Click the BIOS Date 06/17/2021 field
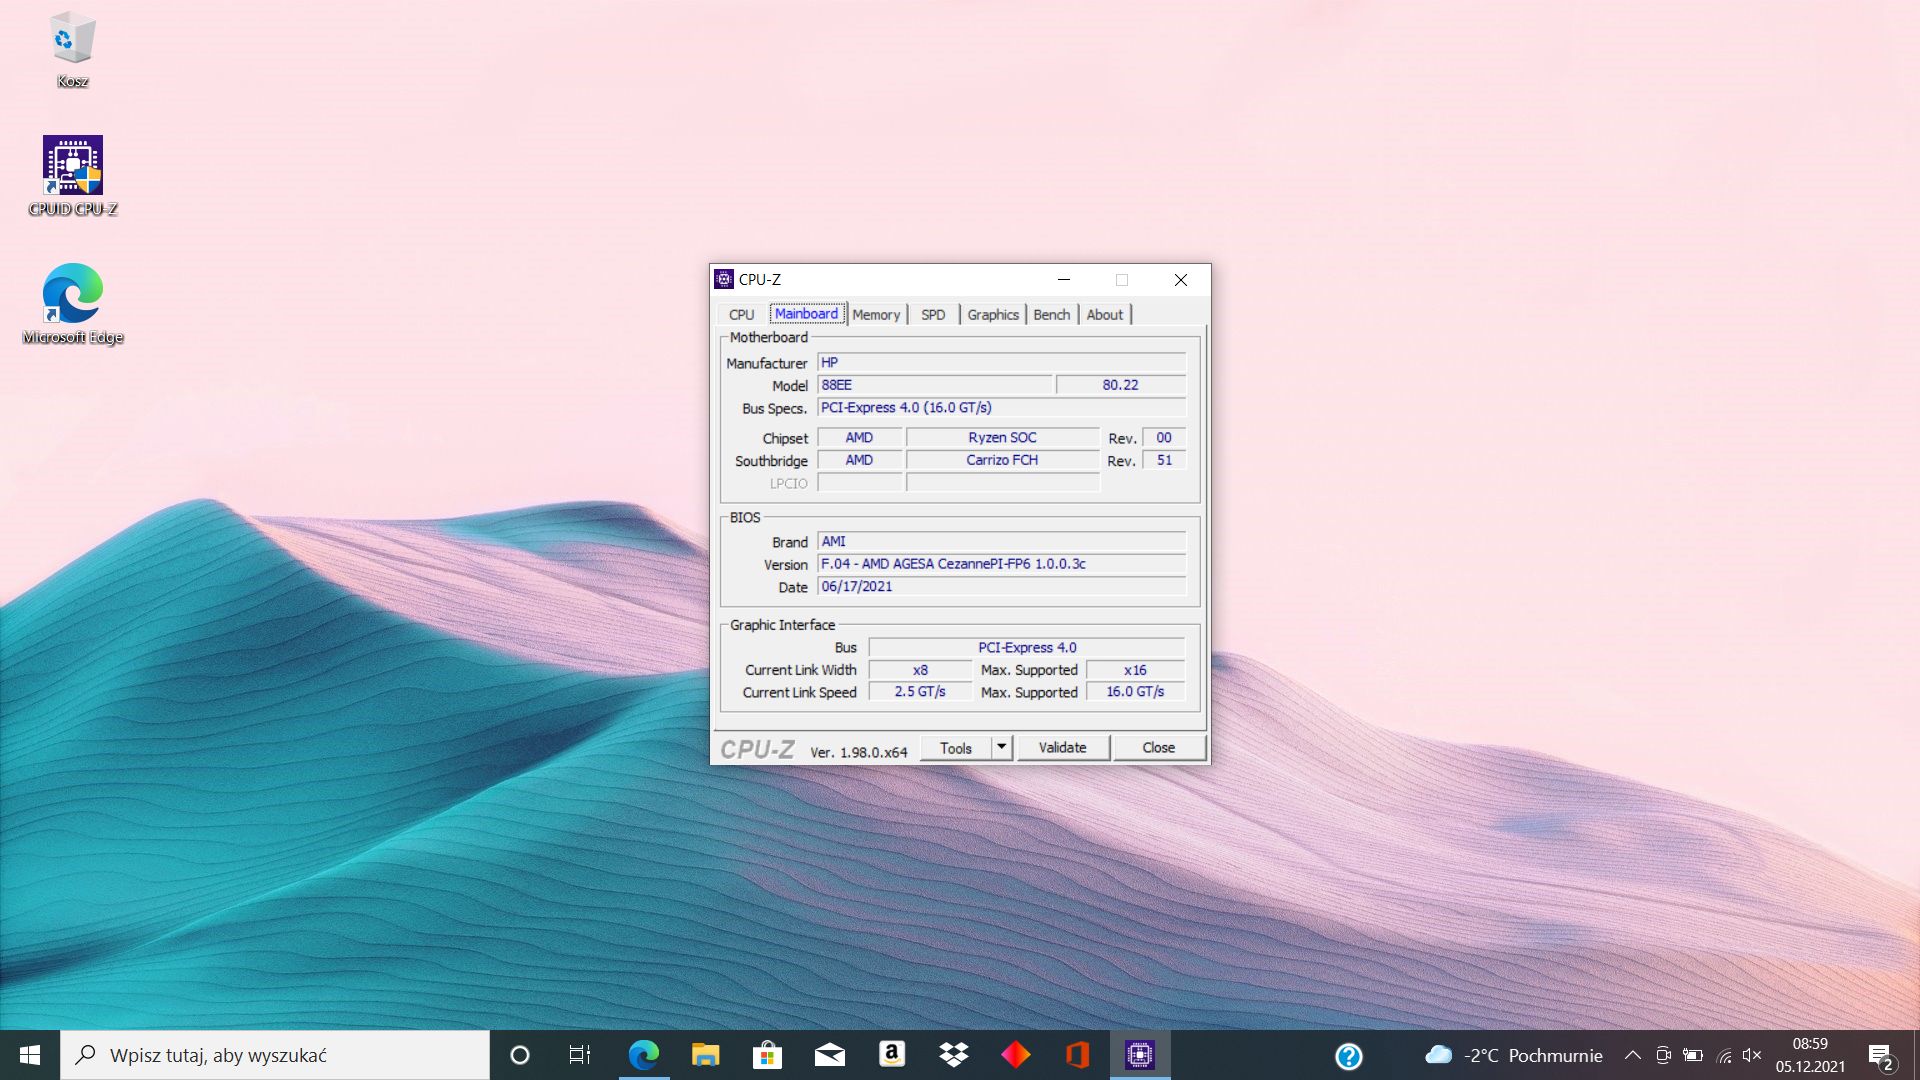 (x=1002, y=587)
